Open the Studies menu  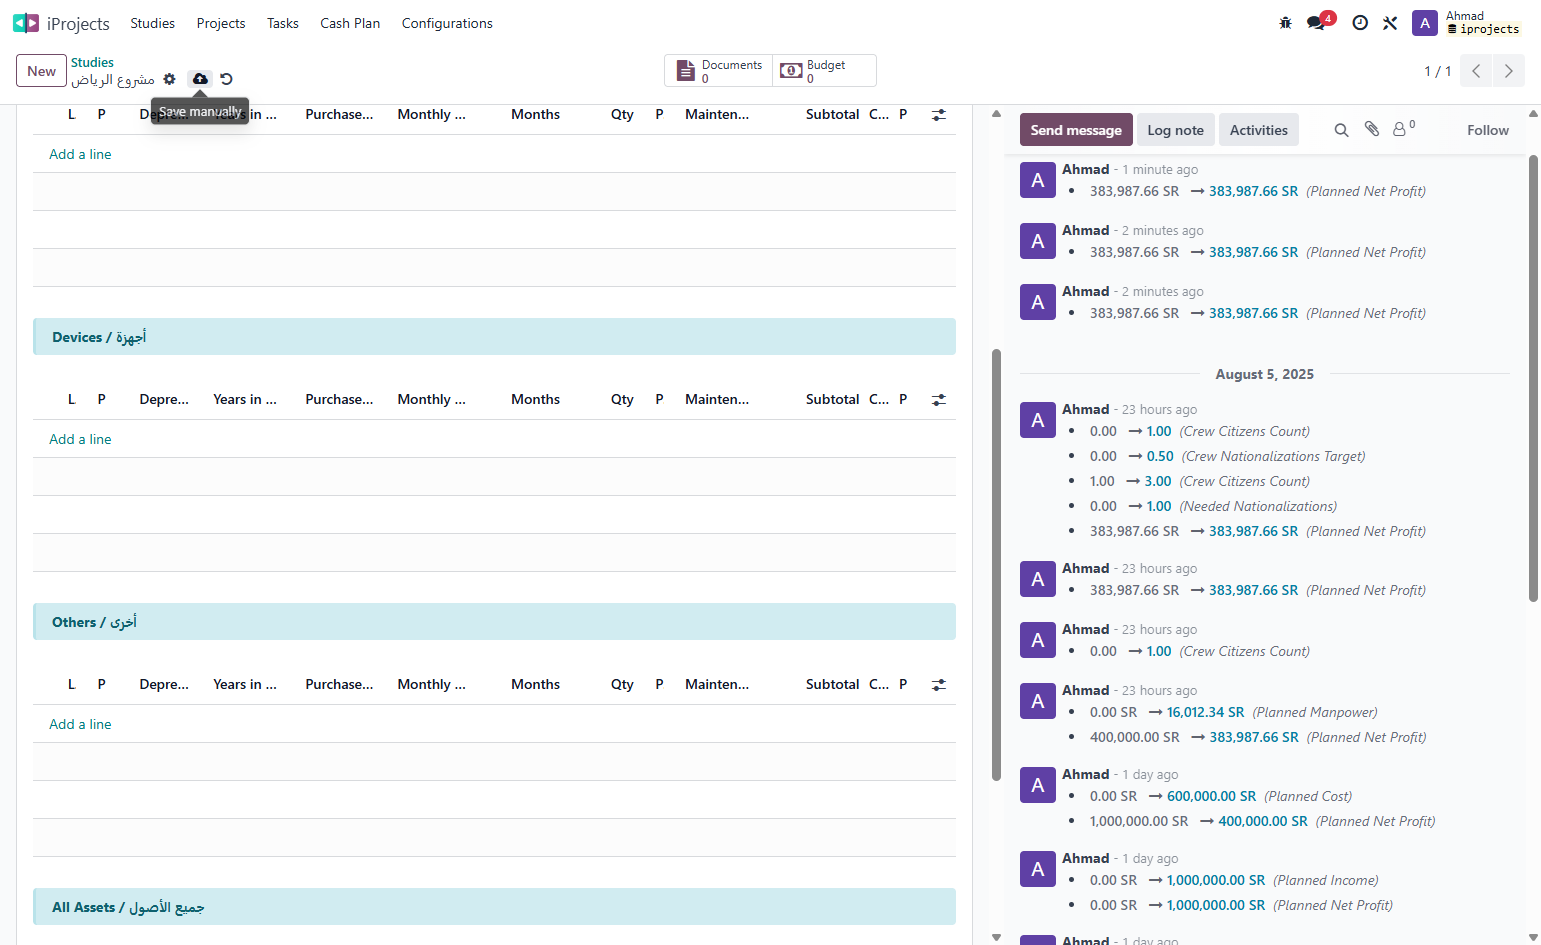point(152,23)
